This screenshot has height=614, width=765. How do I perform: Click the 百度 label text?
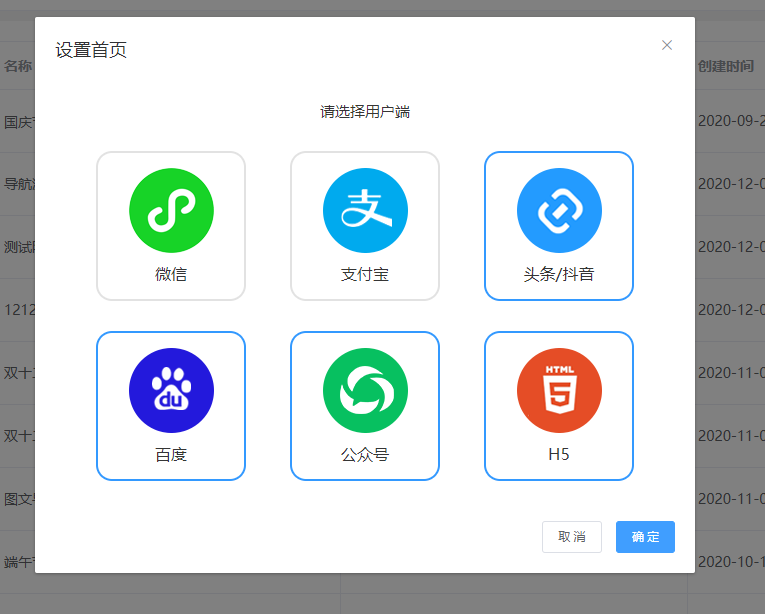pos(171,454)
